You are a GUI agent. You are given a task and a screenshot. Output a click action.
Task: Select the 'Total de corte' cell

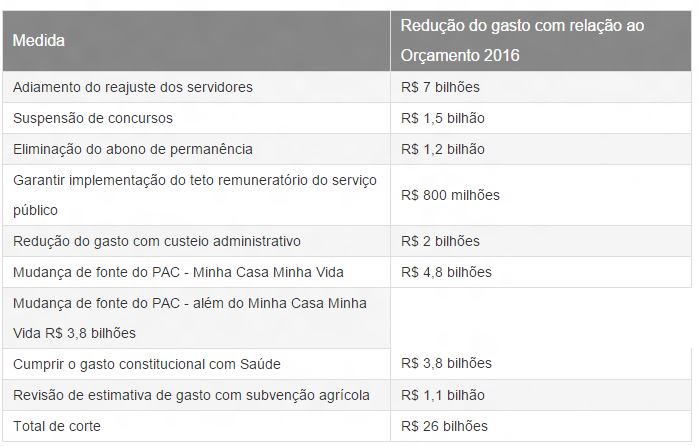pyautogui.click(x=57, y=426)
